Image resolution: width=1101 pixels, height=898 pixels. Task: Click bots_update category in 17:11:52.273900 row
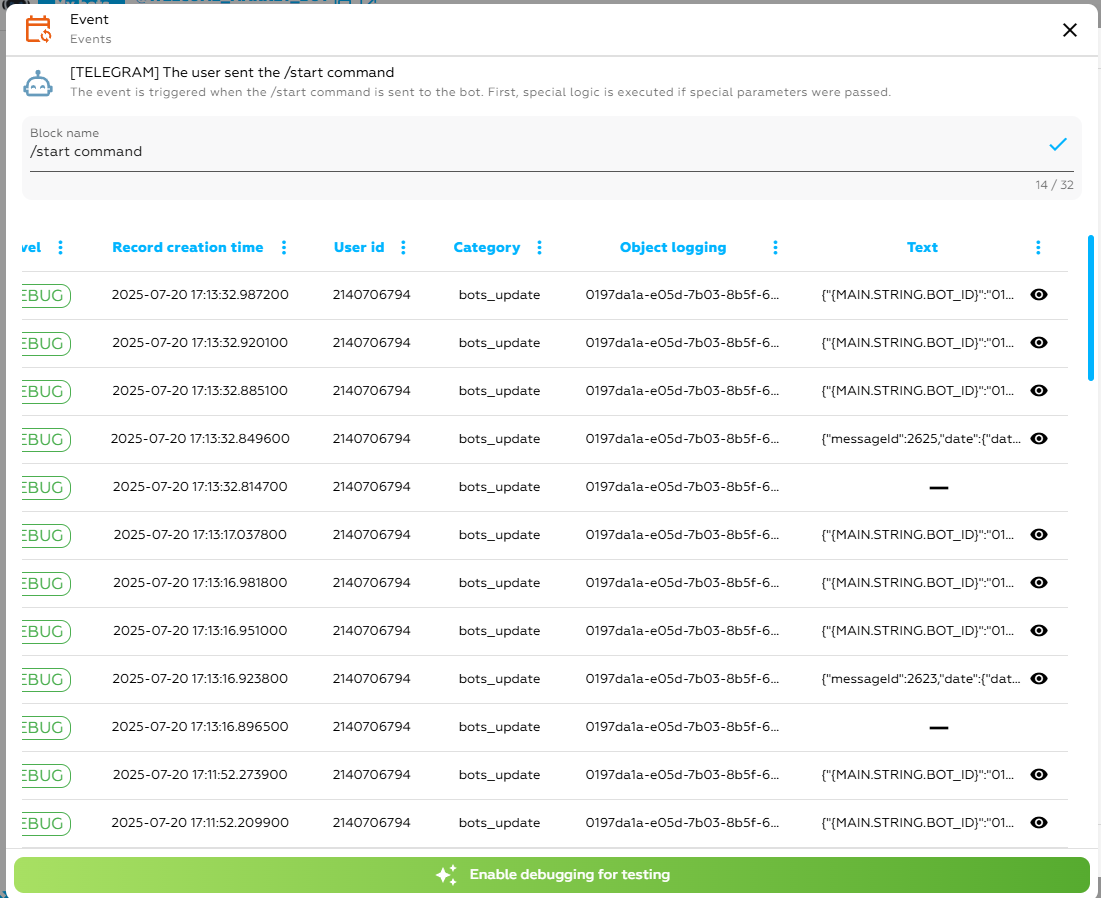pyautogui.click(x=499, y=775)
